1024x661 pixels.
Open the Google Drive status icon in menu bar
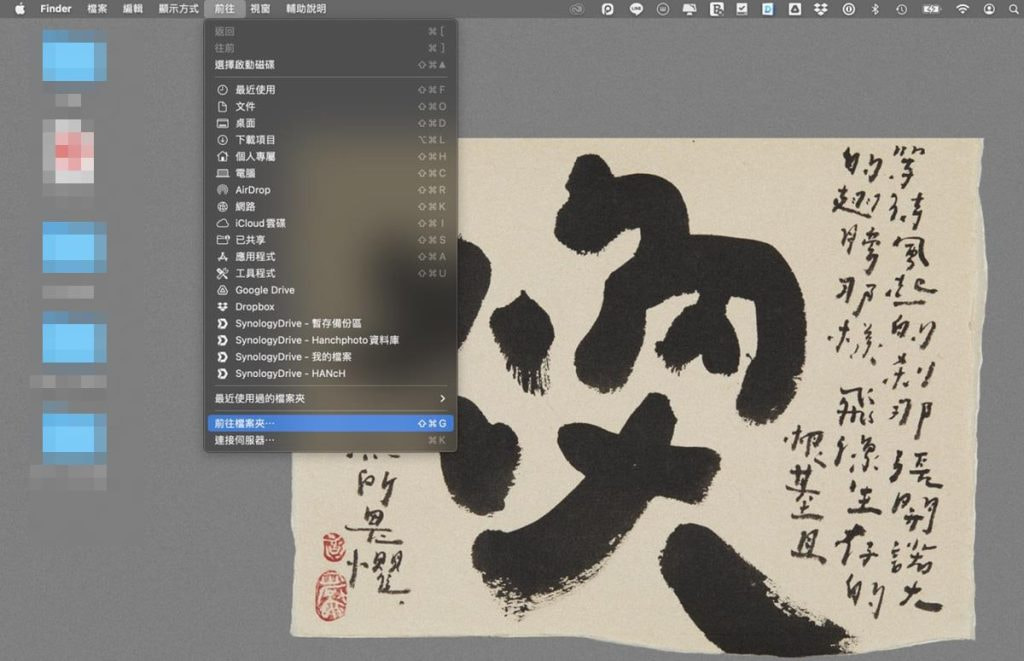click(x=795, y=9)
